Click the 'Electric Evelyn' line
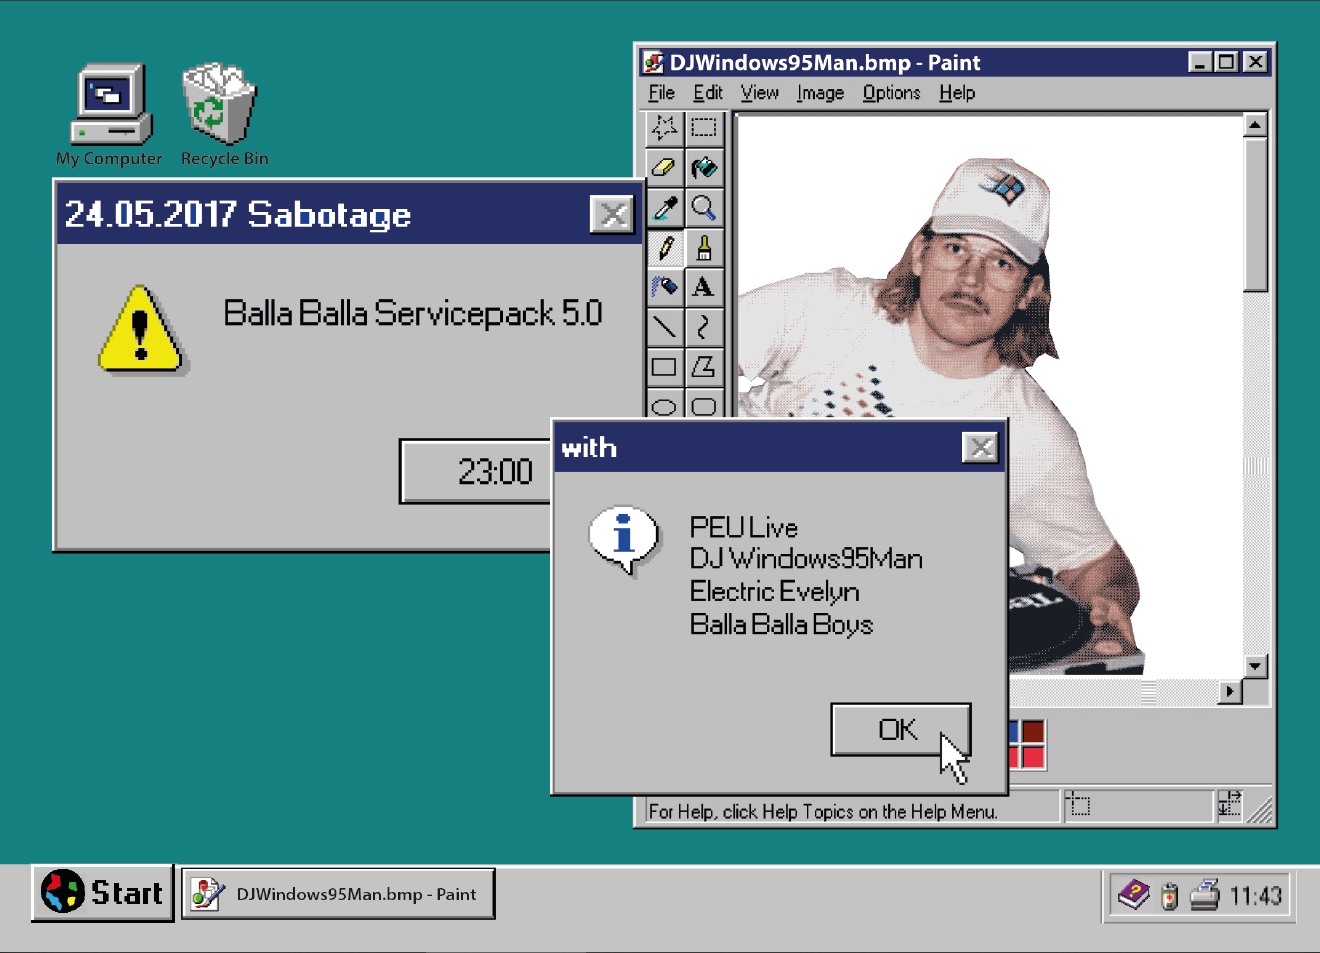The height and width of the screenshot is (953, 1320). click(x=774, y=591)
